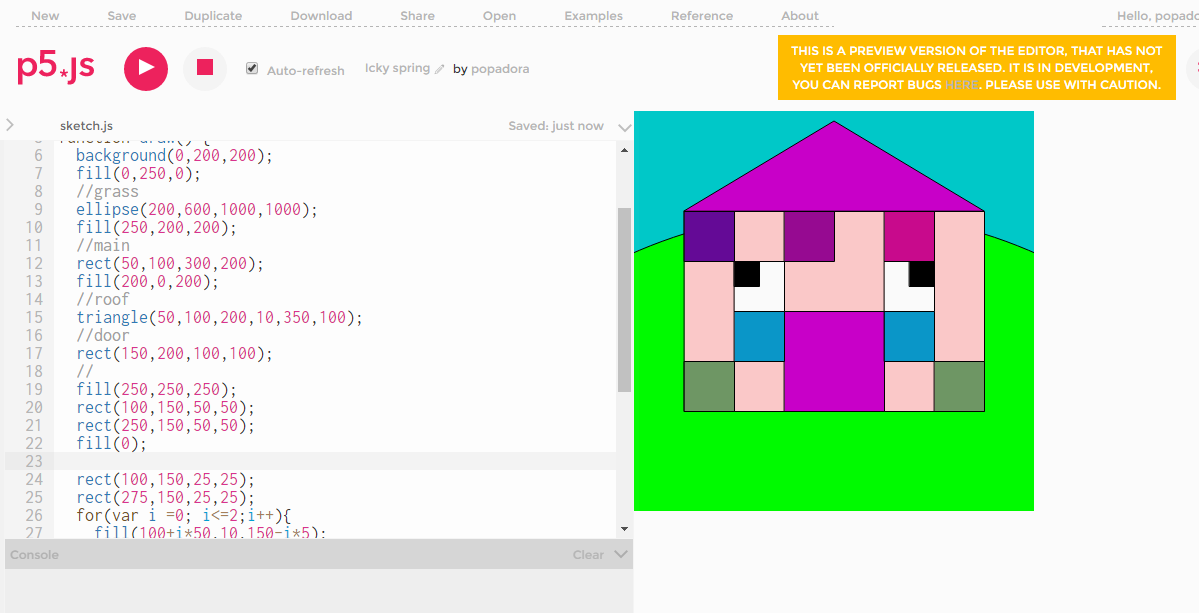Click the p5.js logo
The width and height of the screenshot is (1199, 613).
coord(56,67)
